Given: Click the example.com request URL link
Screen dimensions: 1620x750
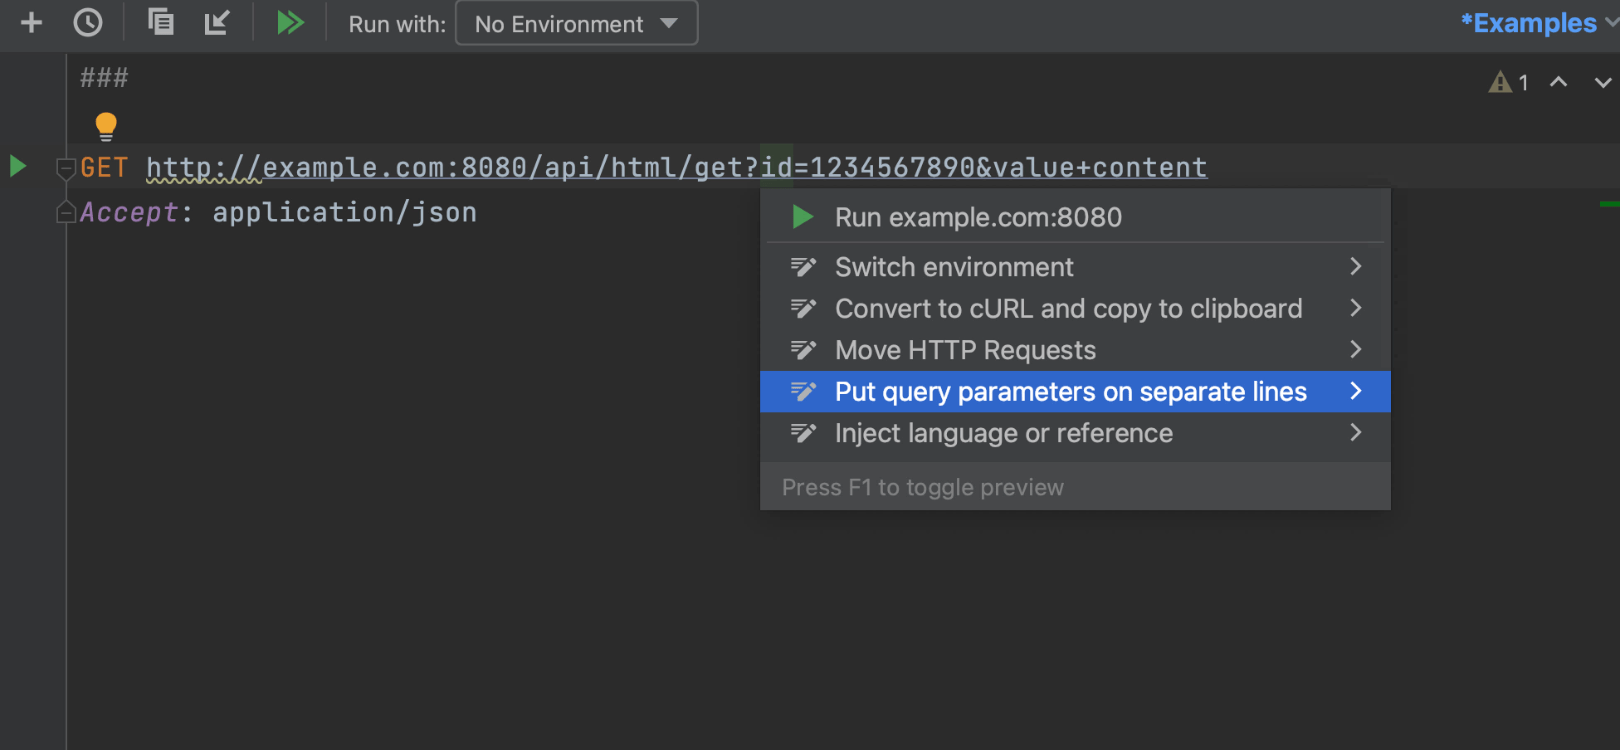Looking at the screenshot, I should 676,167.
